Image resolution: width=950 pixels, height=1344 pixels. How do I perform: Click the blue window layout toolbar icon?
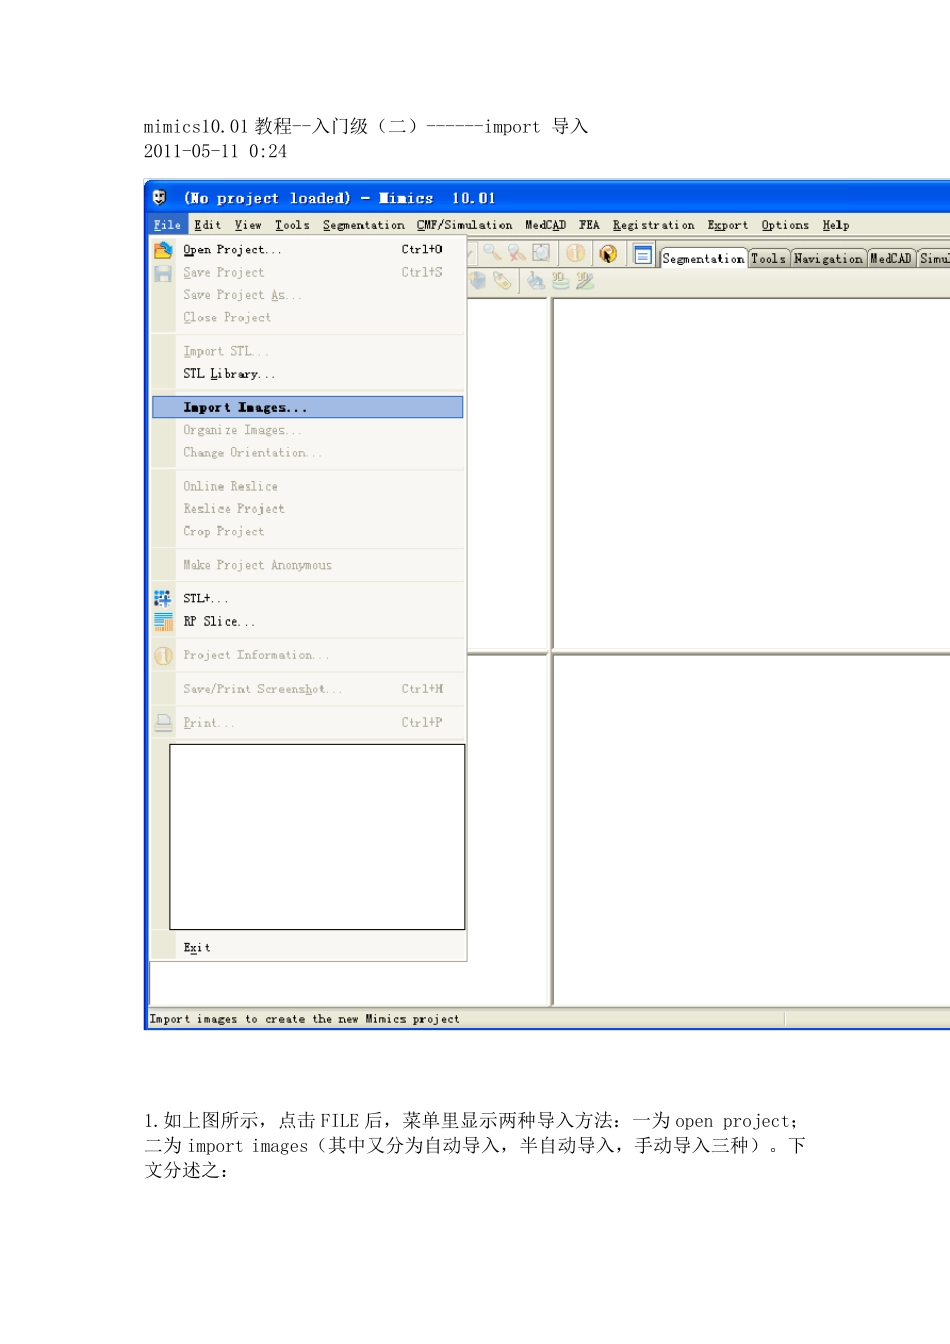643,255
